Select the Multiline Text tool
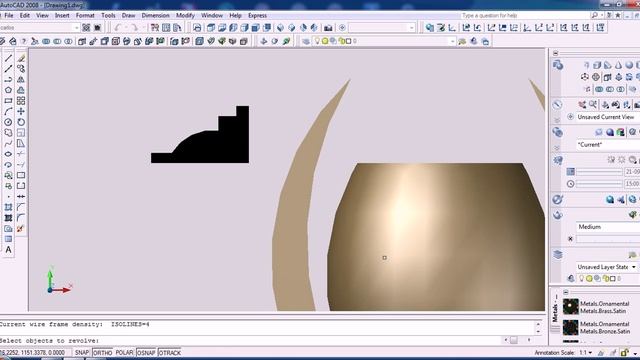The image size is (640, 360). [x=8, y=250]
